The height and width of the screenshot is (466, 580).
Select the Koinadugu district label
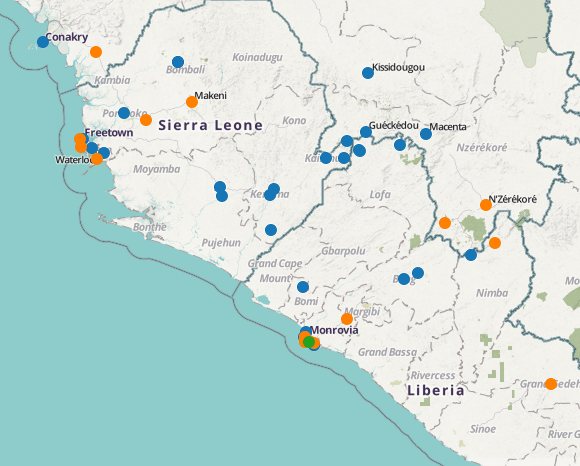click(x=257, y=57)
